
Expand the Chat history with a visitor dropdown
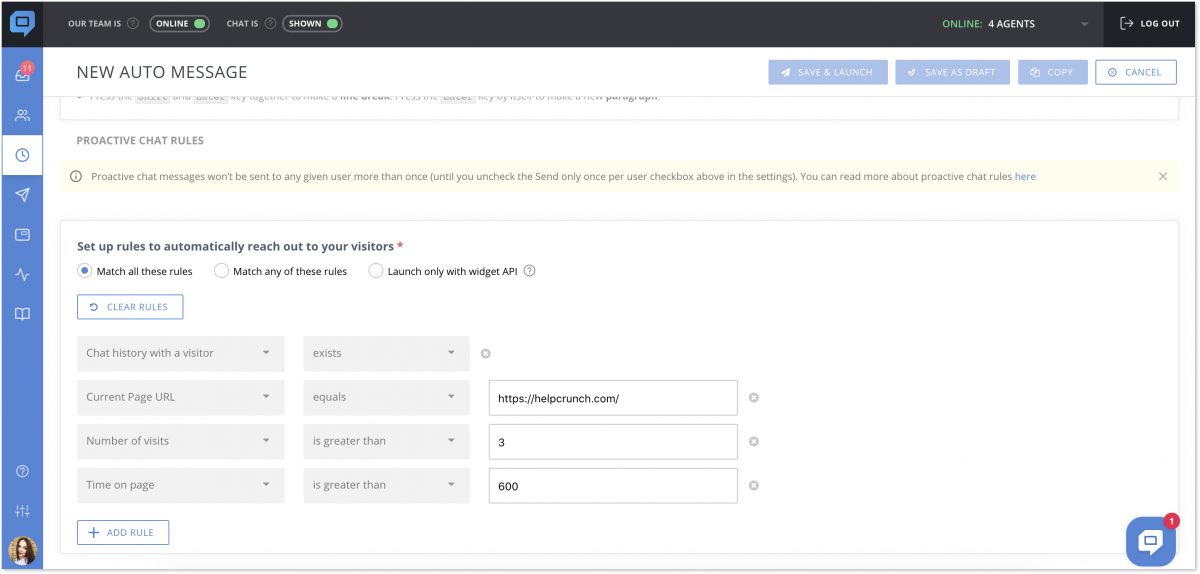point(180,353)
